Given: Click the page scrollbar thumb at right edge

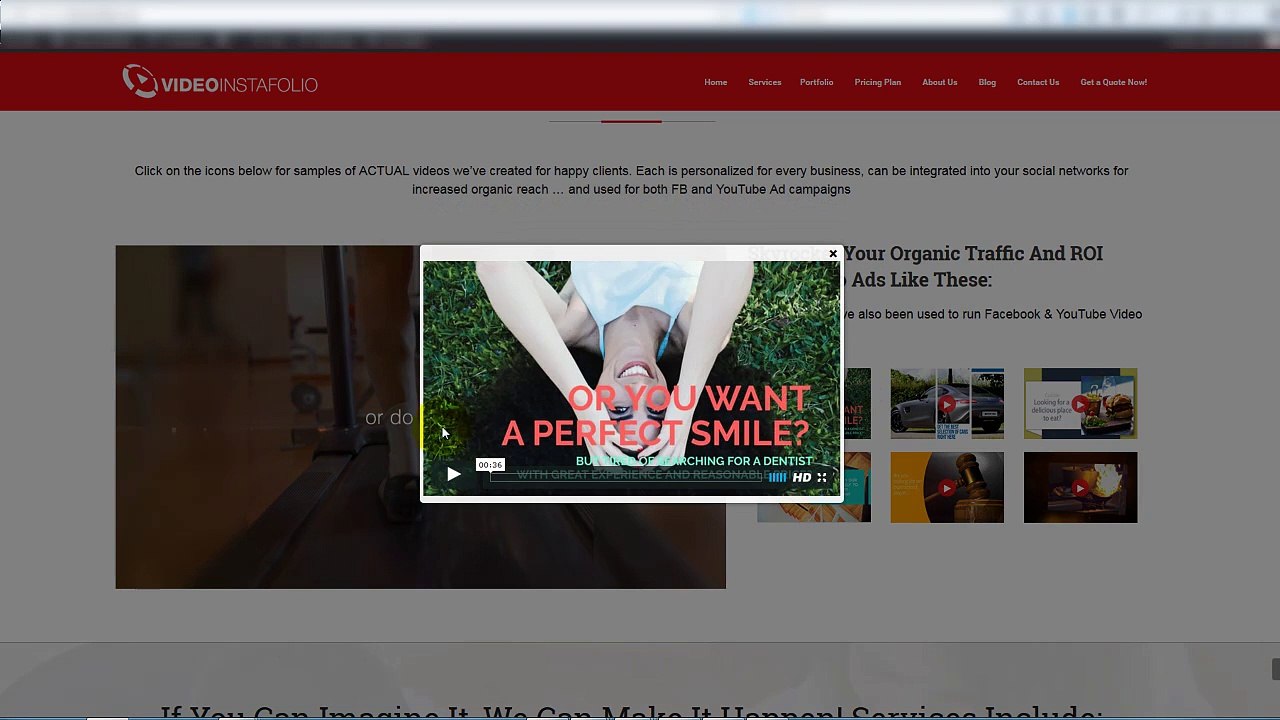Looking at the screenshot, I should [x=1275, y=668].
